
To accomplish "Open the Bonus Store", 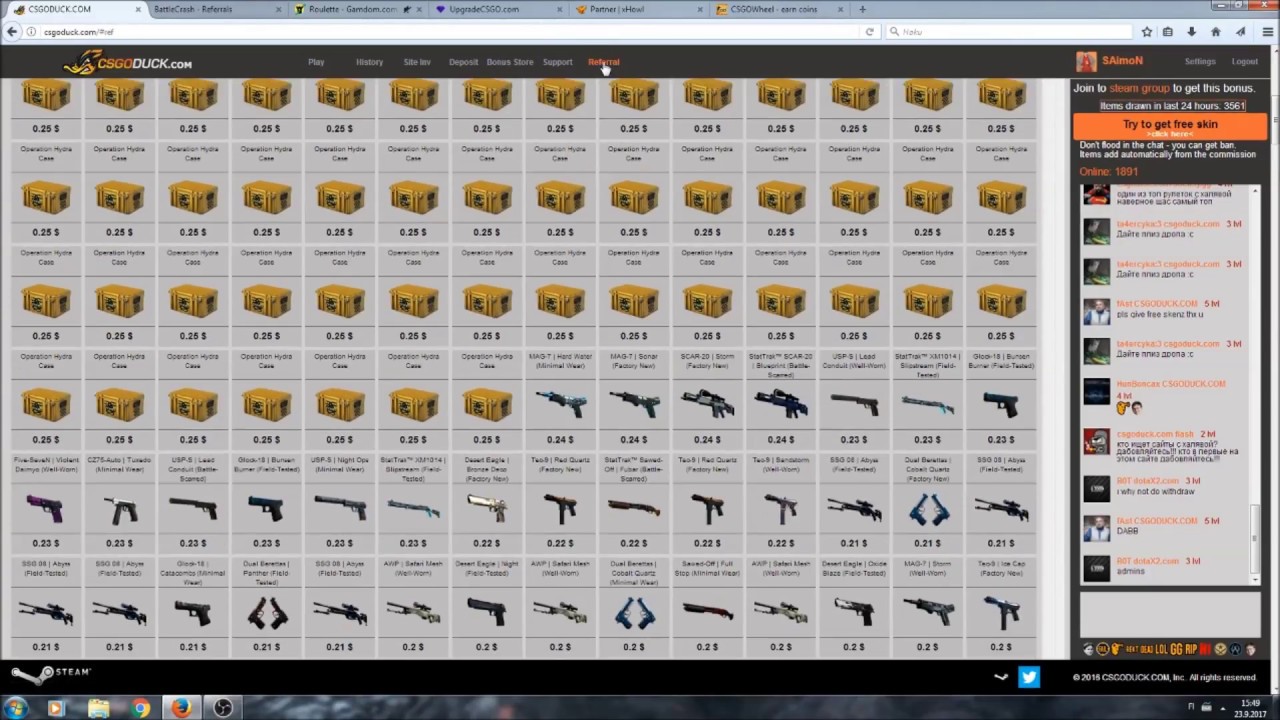I will [510, 62].
